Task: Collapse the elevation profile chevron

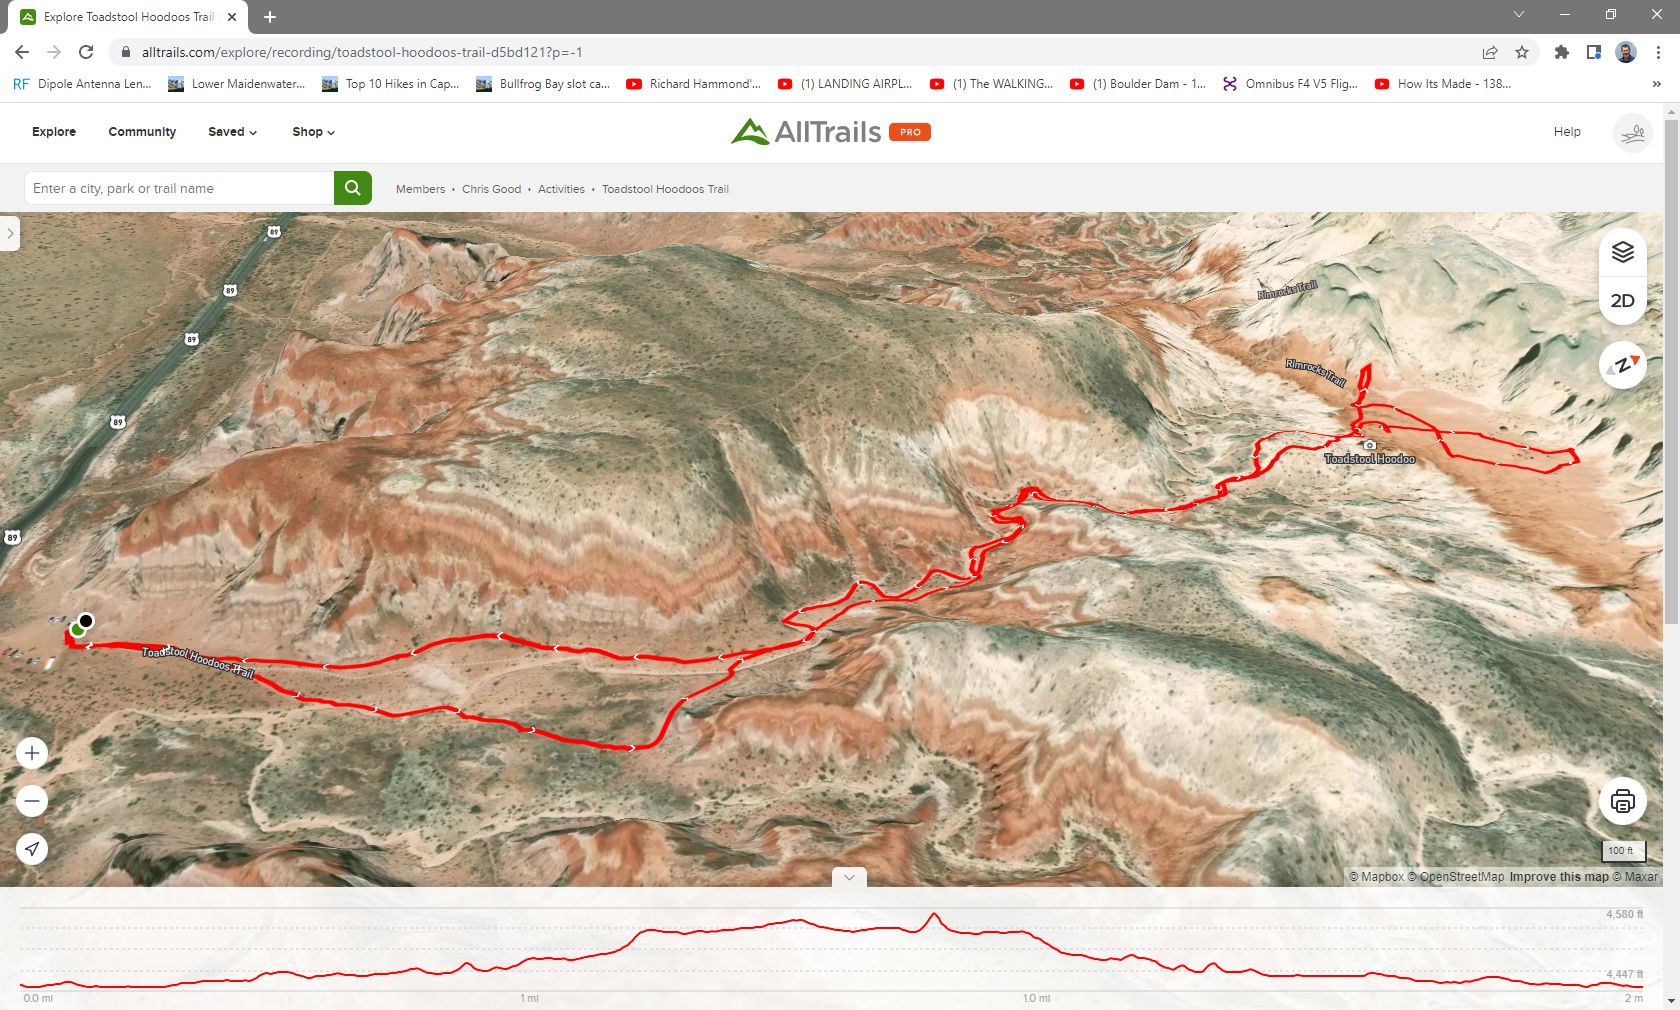Action: pyautogui.click(x=849, y=877)
